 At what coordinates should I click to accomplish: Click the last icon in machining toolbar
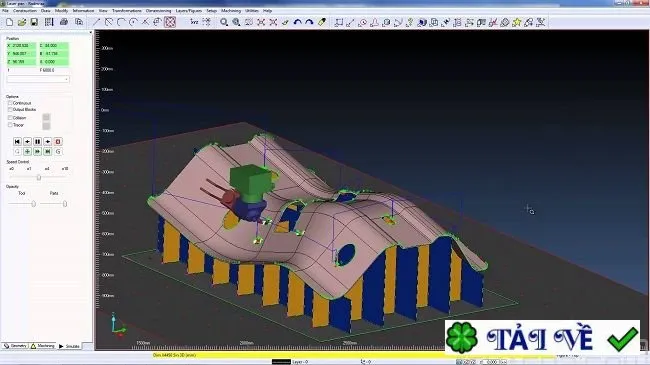[x=541, y=22]
